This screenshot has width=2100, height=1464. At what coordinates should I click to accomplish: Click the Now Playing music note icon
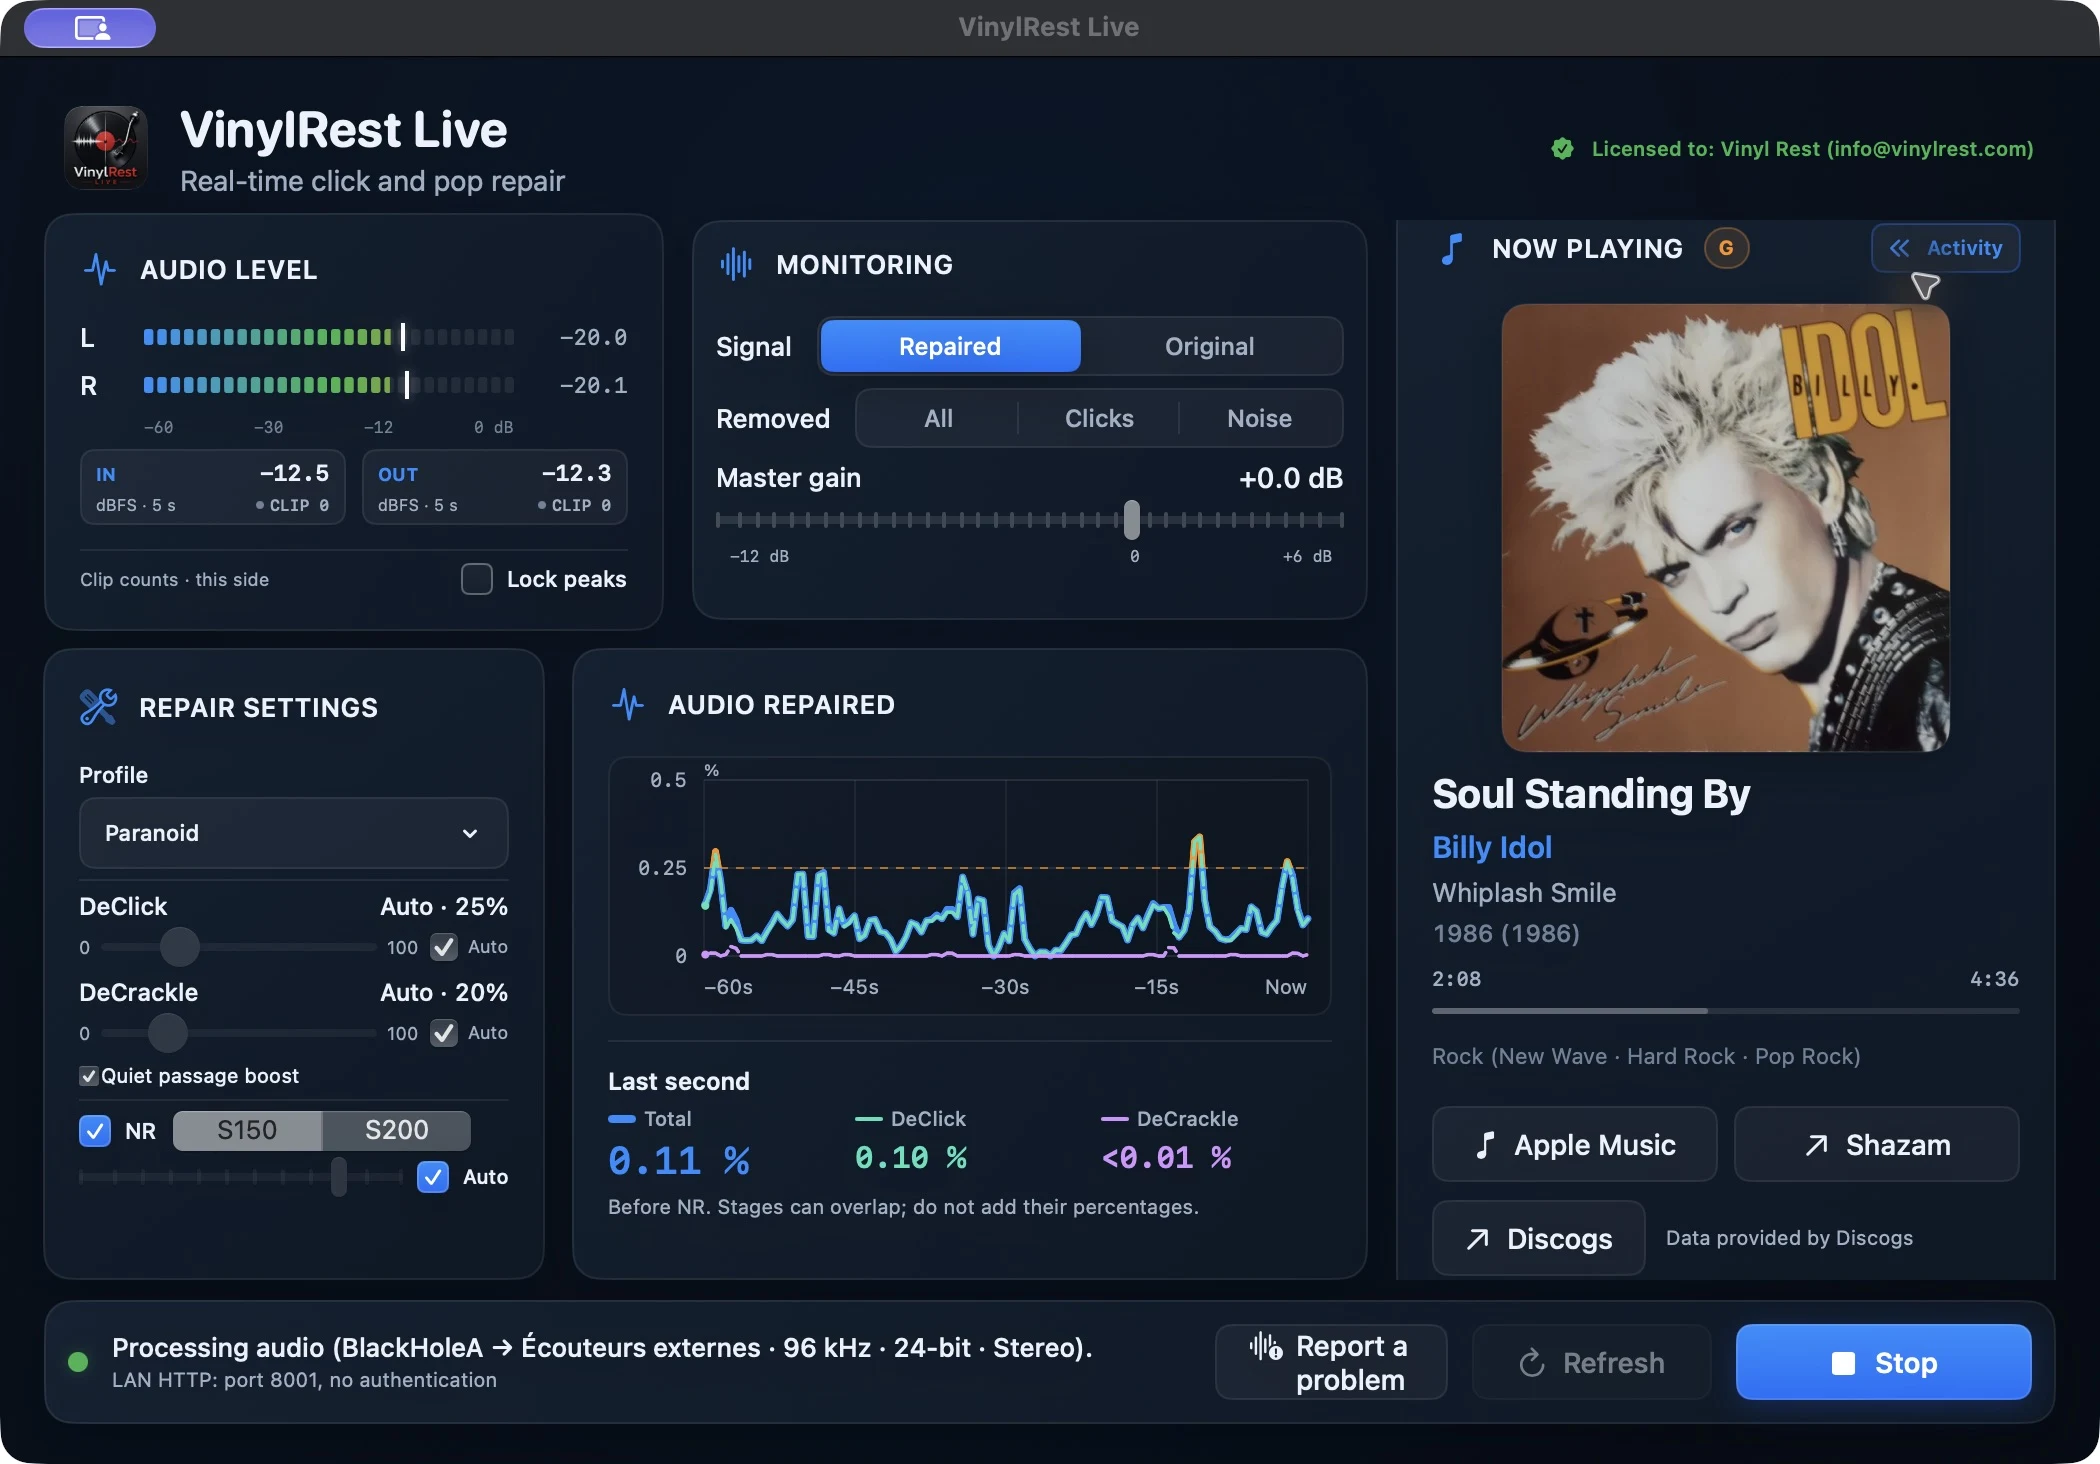1452,248
